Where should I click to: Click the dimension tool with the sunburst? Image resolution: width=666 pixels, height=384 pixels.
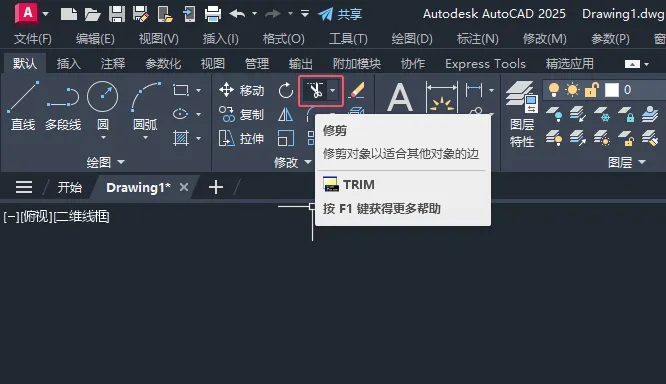[x=442, y=97]
